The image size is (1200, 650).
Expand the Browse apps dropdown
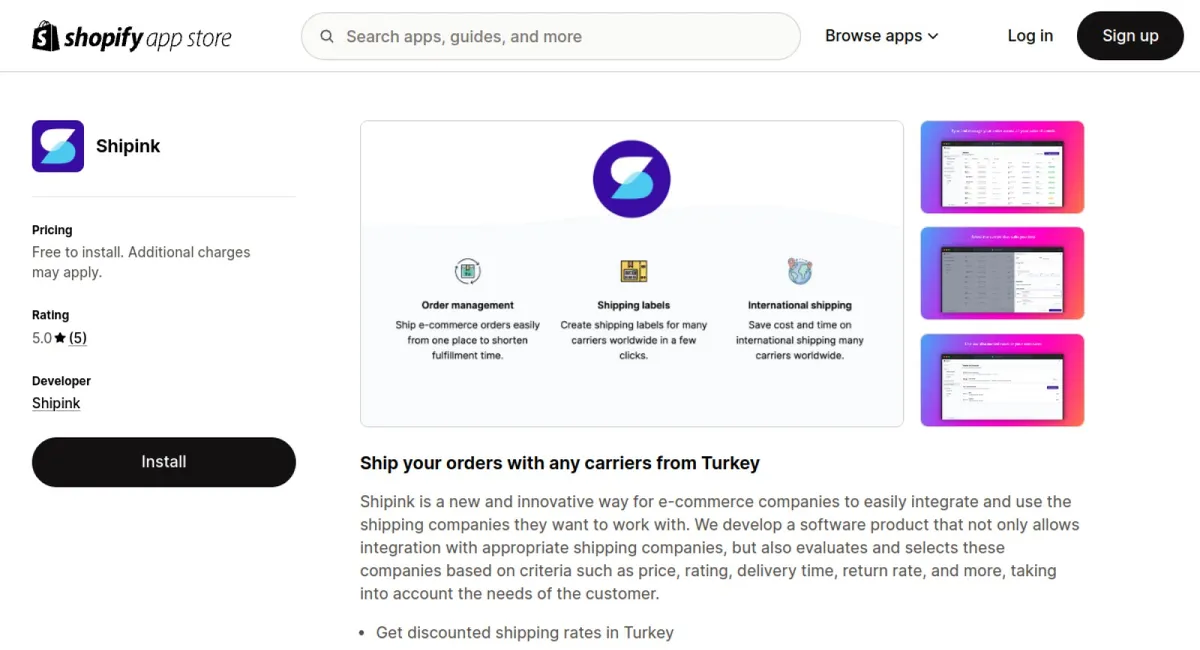[x=881, y=36]
